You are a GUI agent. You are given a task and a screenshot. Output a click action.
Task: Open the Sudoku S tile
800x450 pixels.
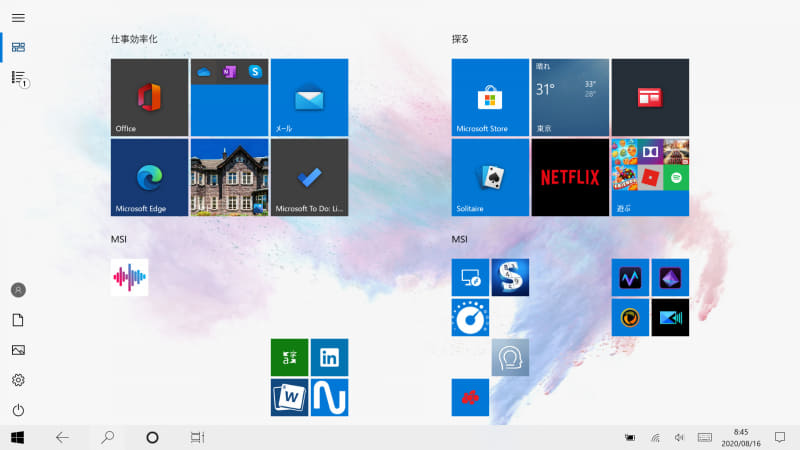click(x=510, y=277)
